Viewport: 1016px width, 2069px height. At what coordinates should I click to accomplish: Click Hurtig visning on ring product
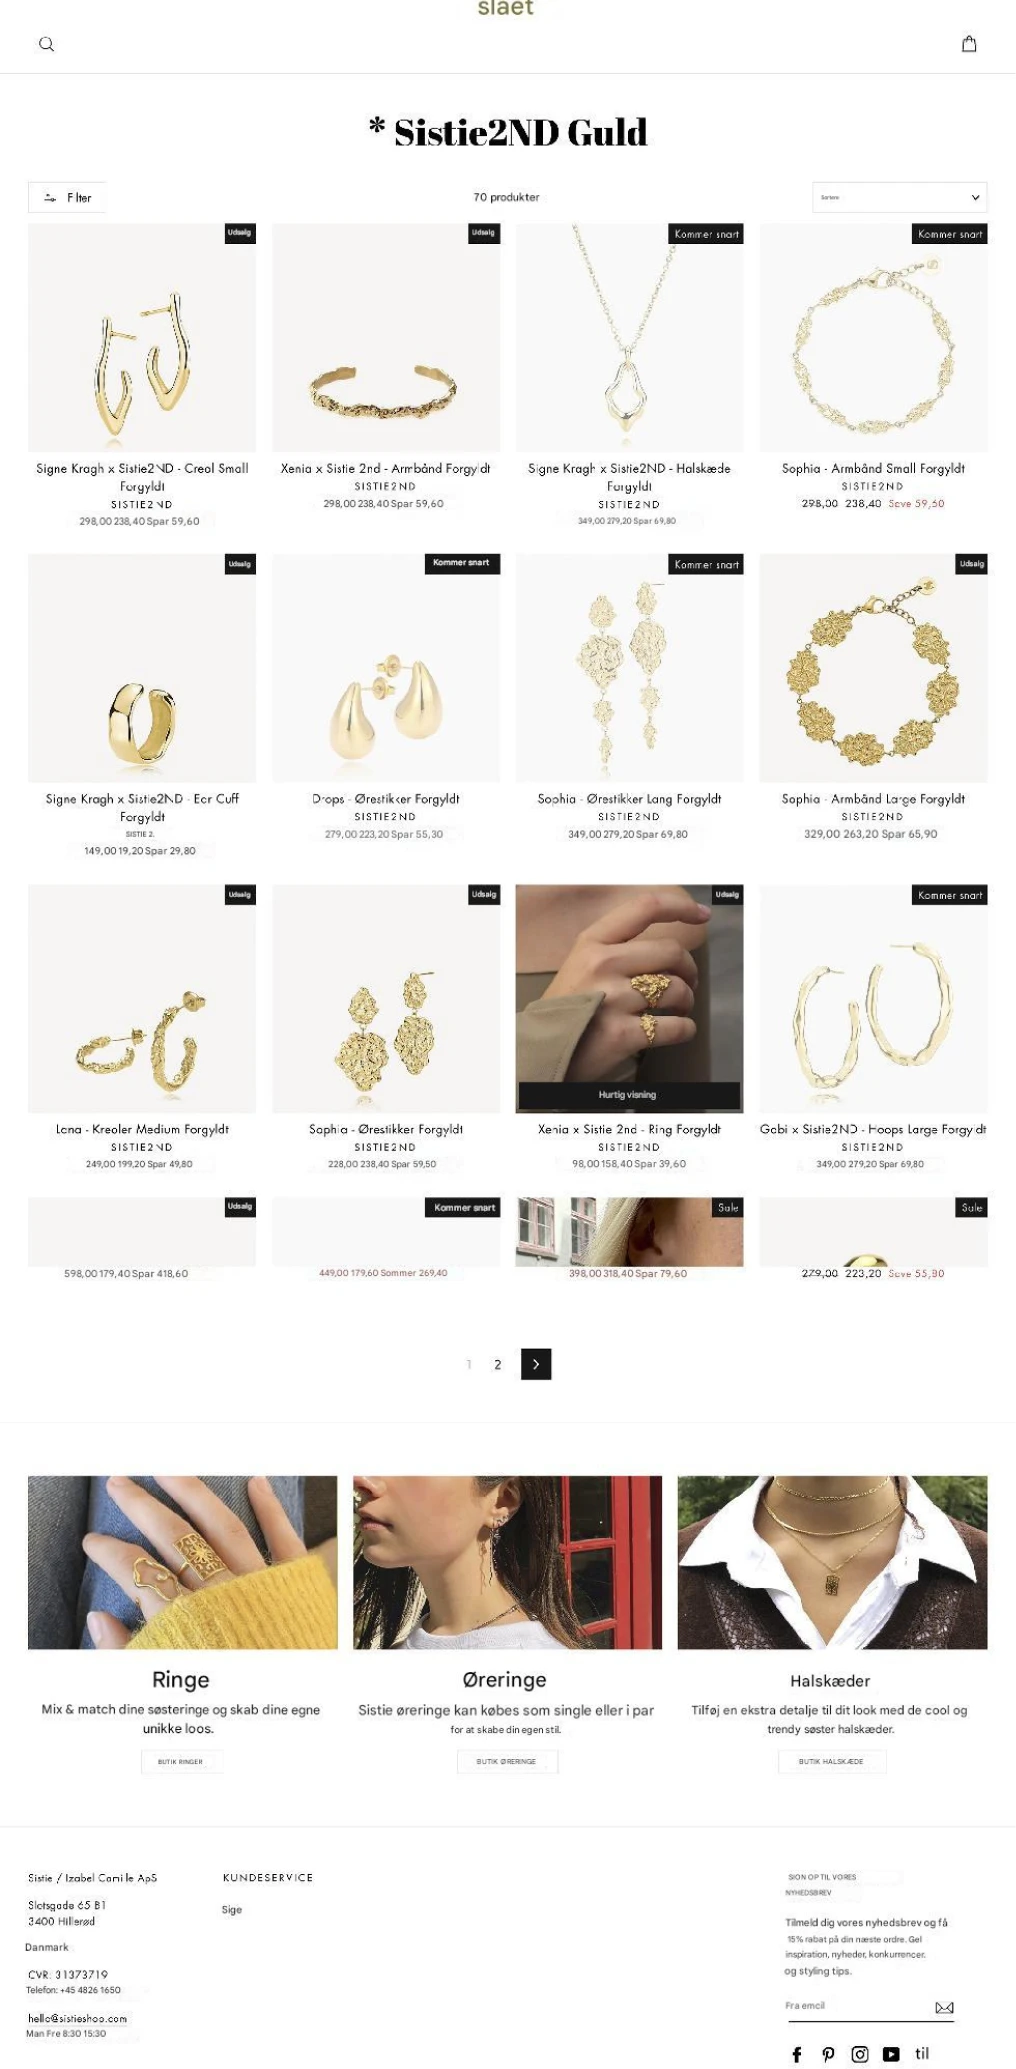pos(629,1094)
